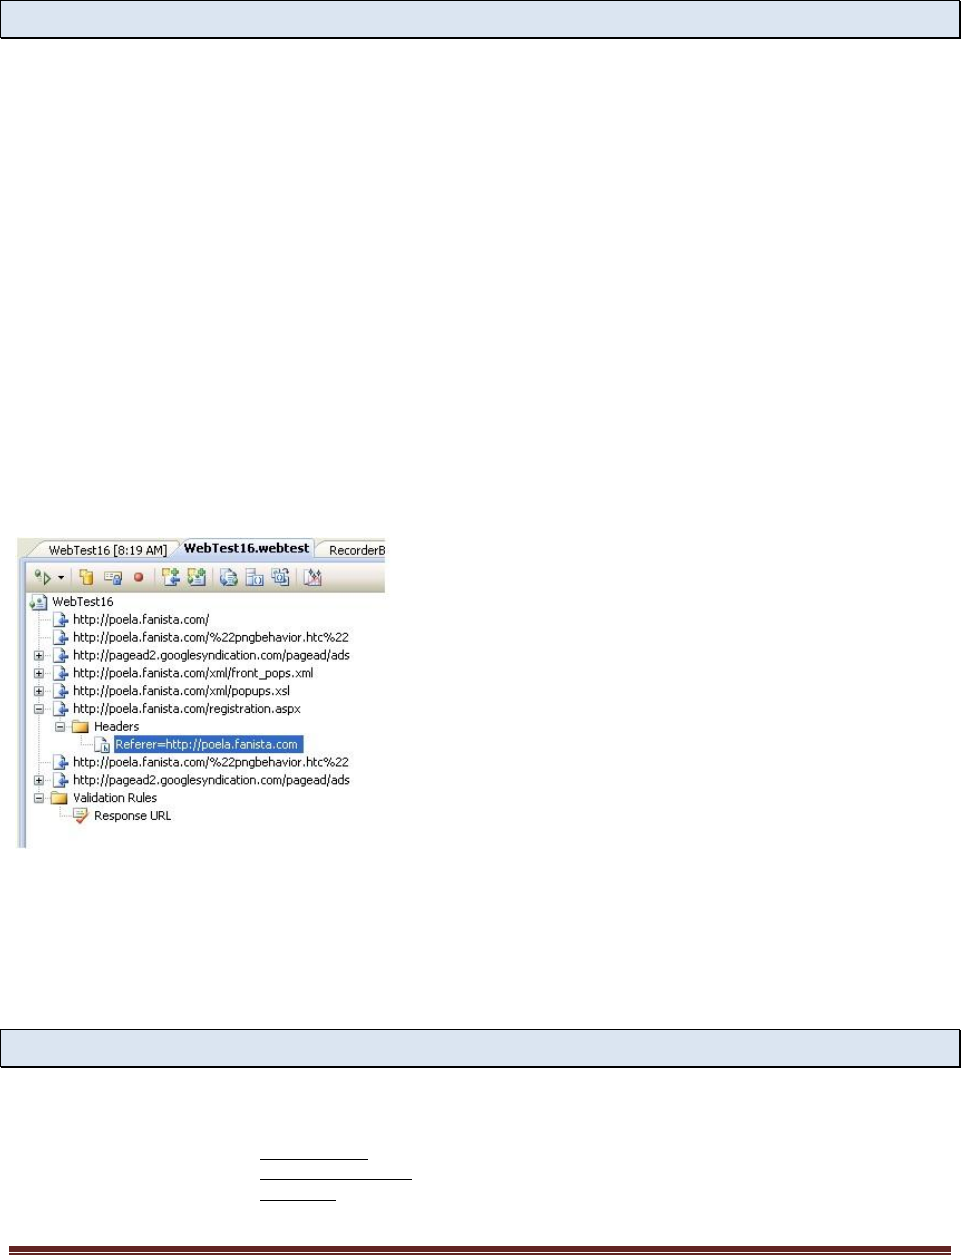Collapse the Validation Rules folder
The height and width of the screenshot is (1255, 961).
point(39,799)
